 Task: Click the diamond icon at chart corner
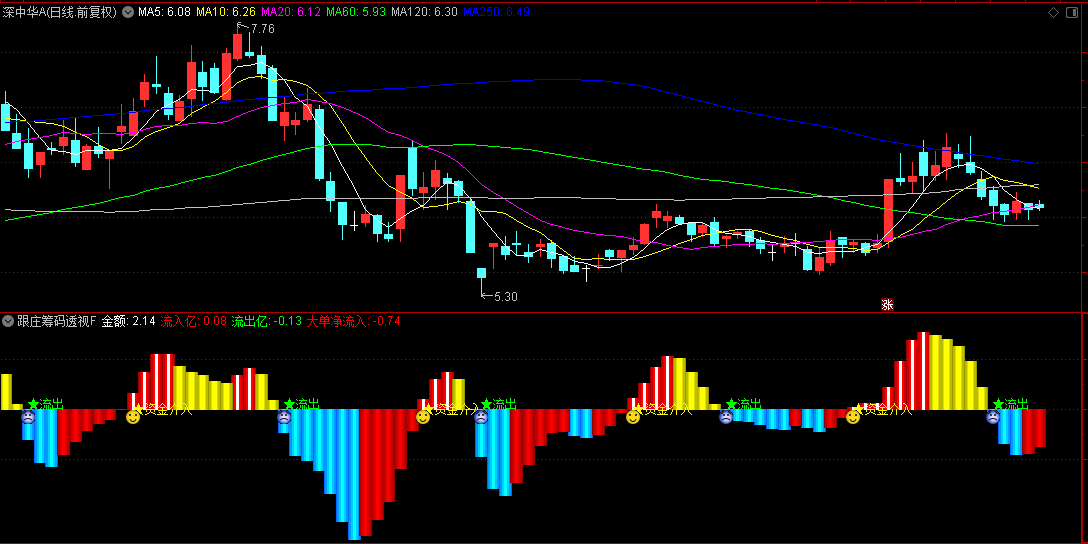1053,12
